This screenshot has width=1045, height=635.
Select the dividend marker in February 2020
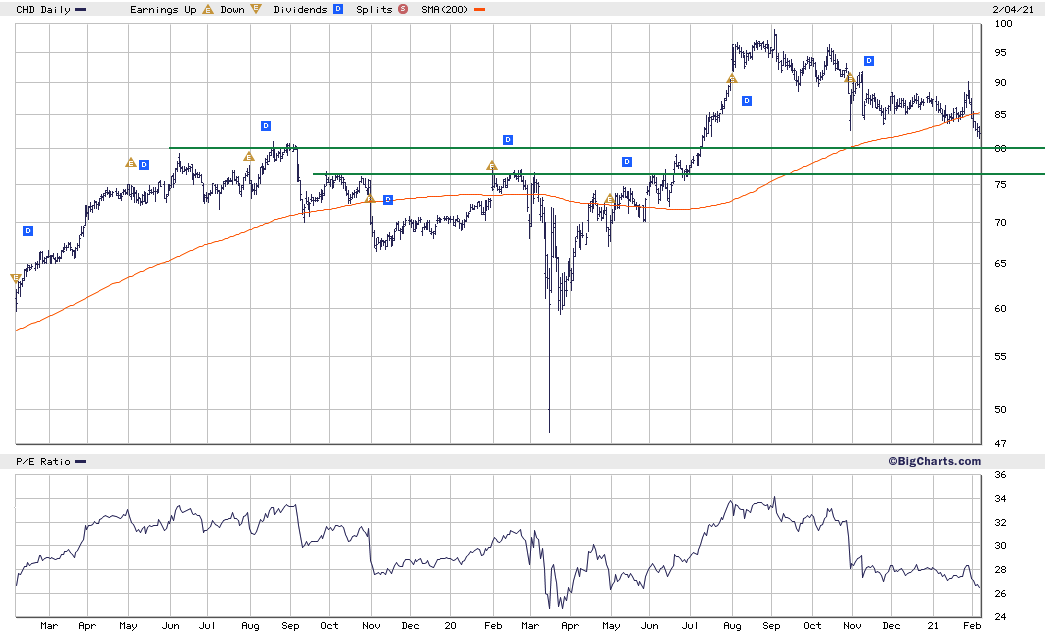coord(508,140)
